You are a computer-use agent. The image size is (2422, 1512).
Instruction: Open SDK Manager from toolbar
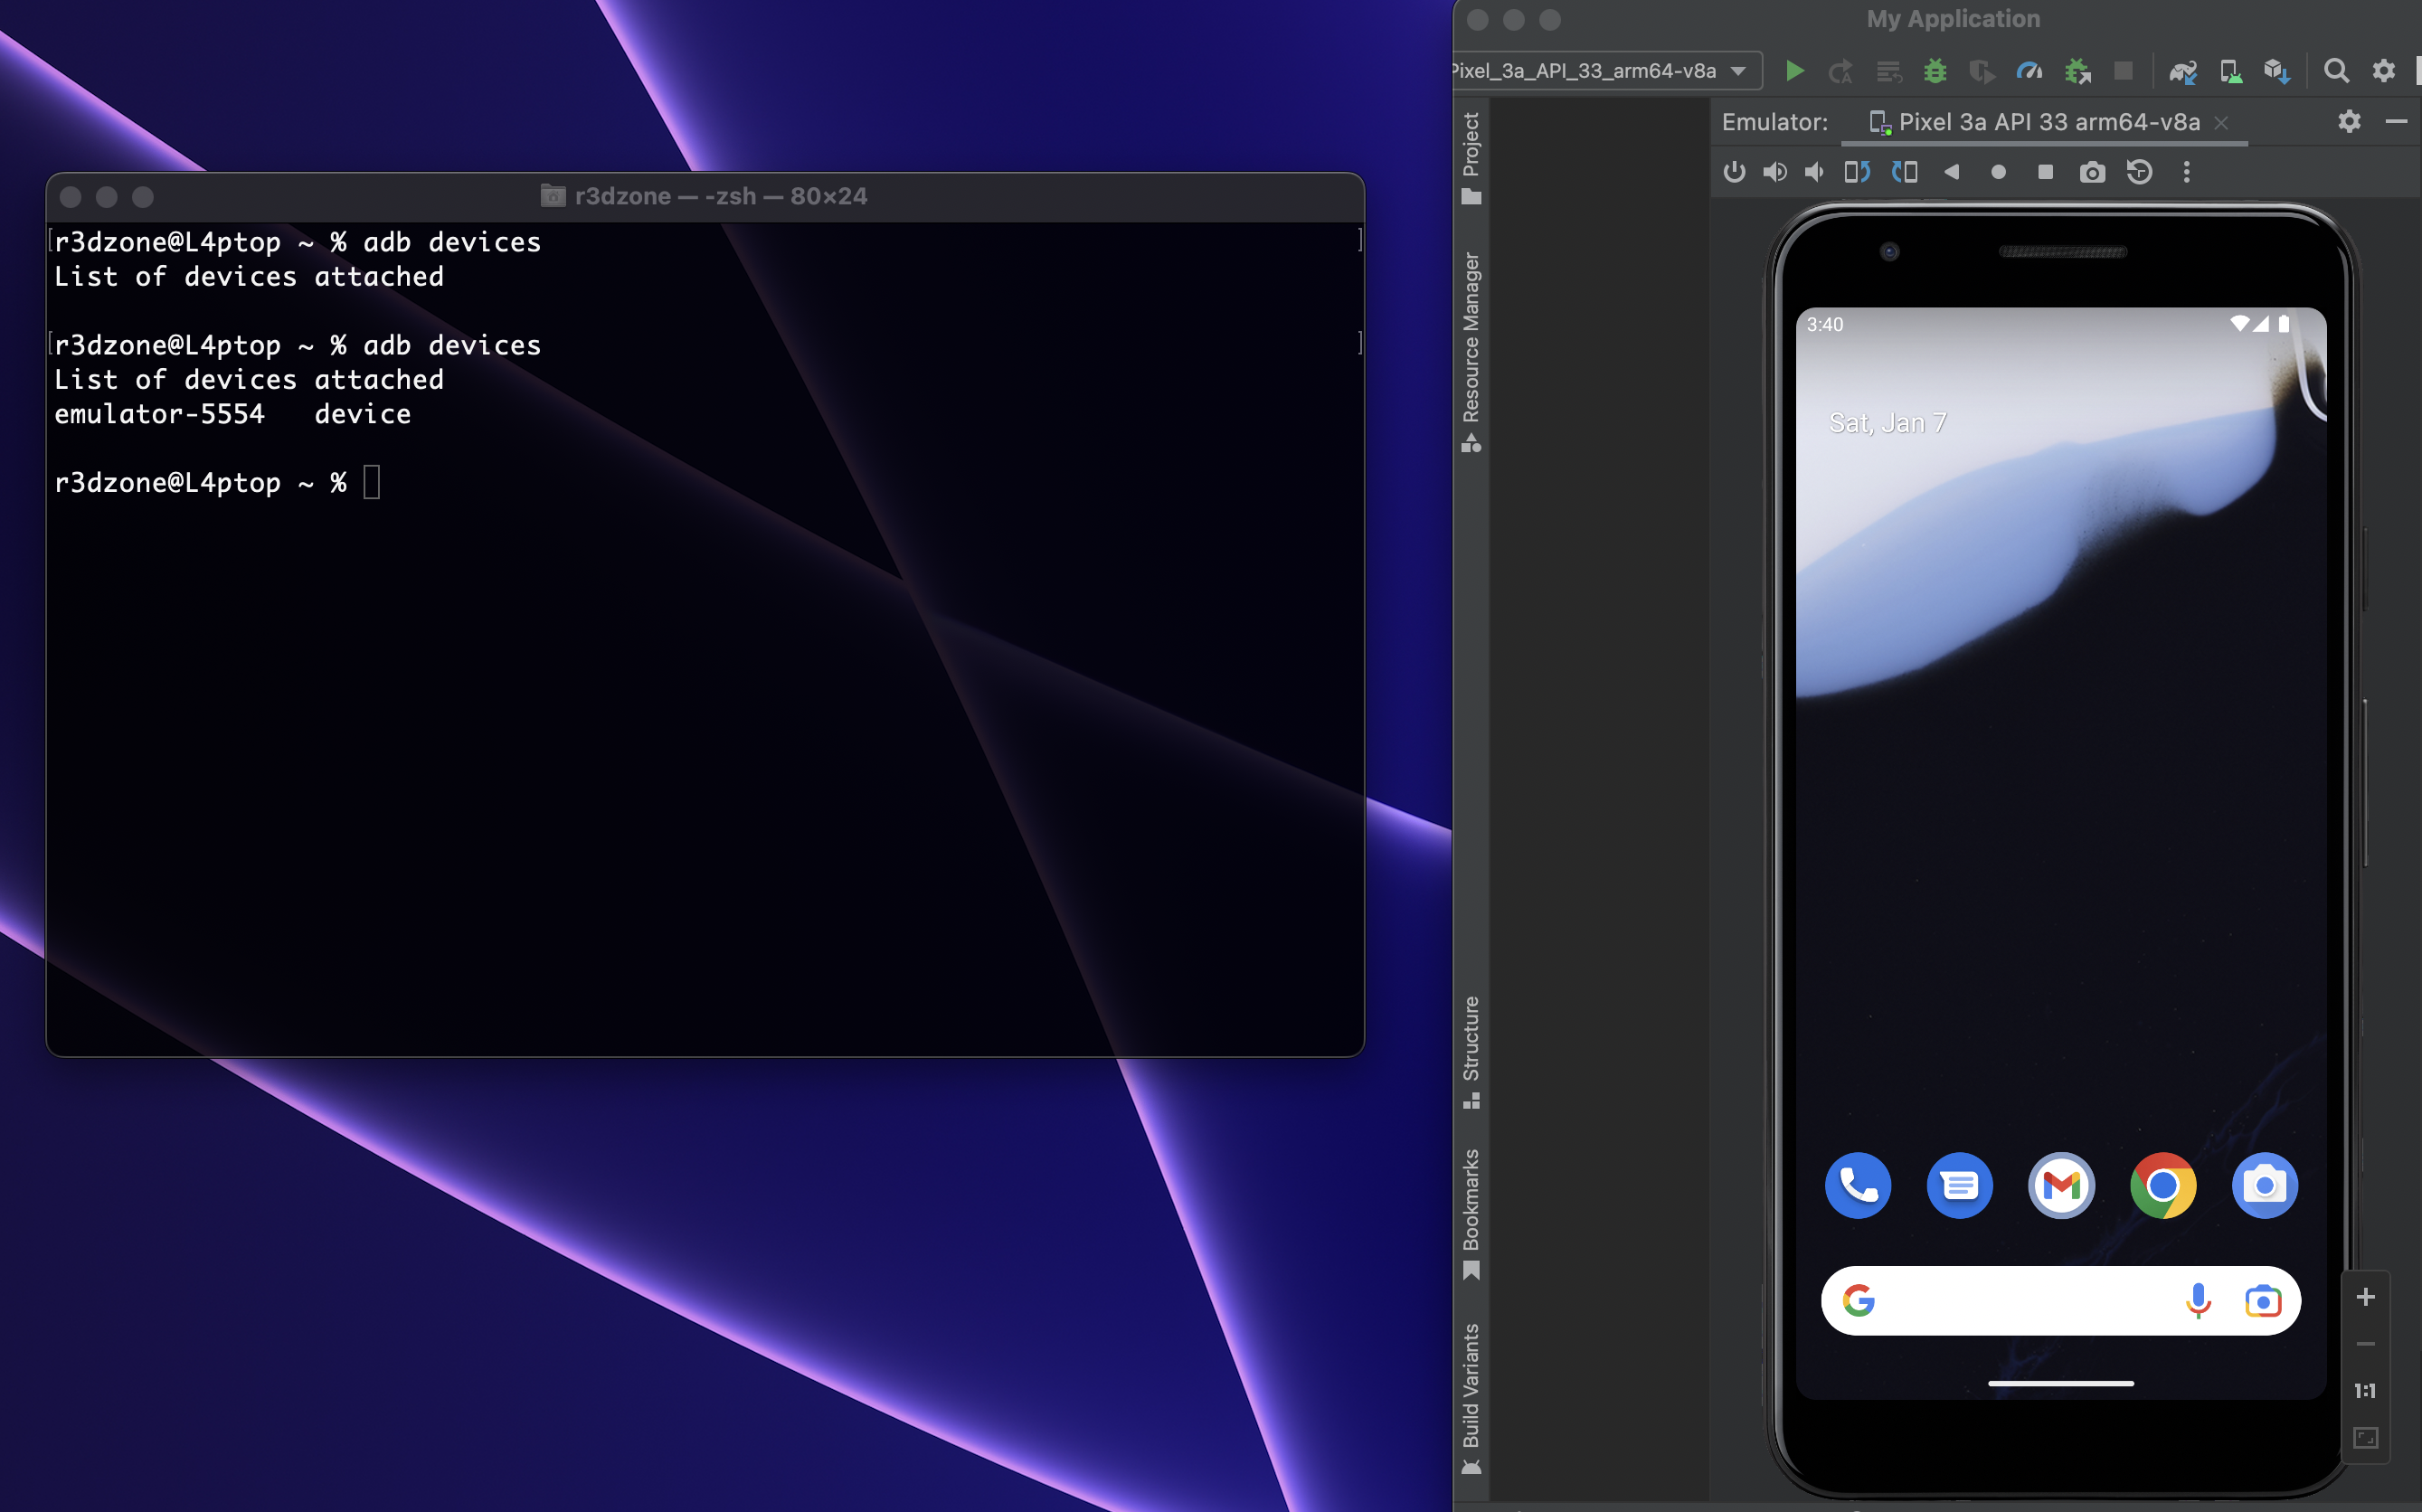(x=2277, y=71)
